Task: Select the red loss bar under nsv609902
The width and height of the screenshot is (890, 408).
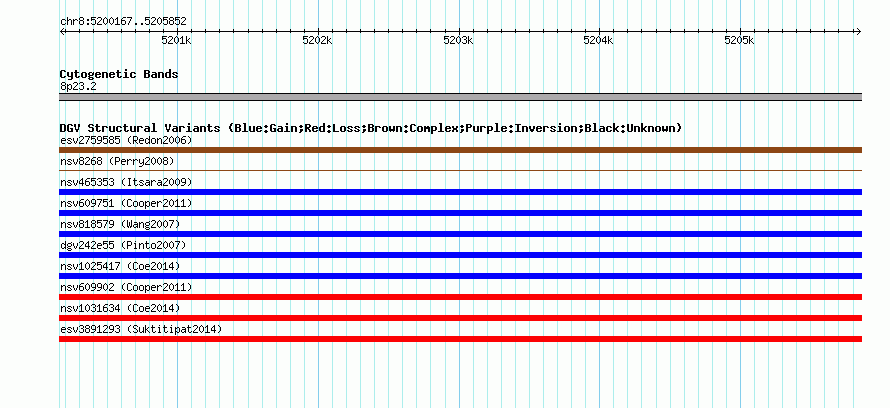Action: 460,297
